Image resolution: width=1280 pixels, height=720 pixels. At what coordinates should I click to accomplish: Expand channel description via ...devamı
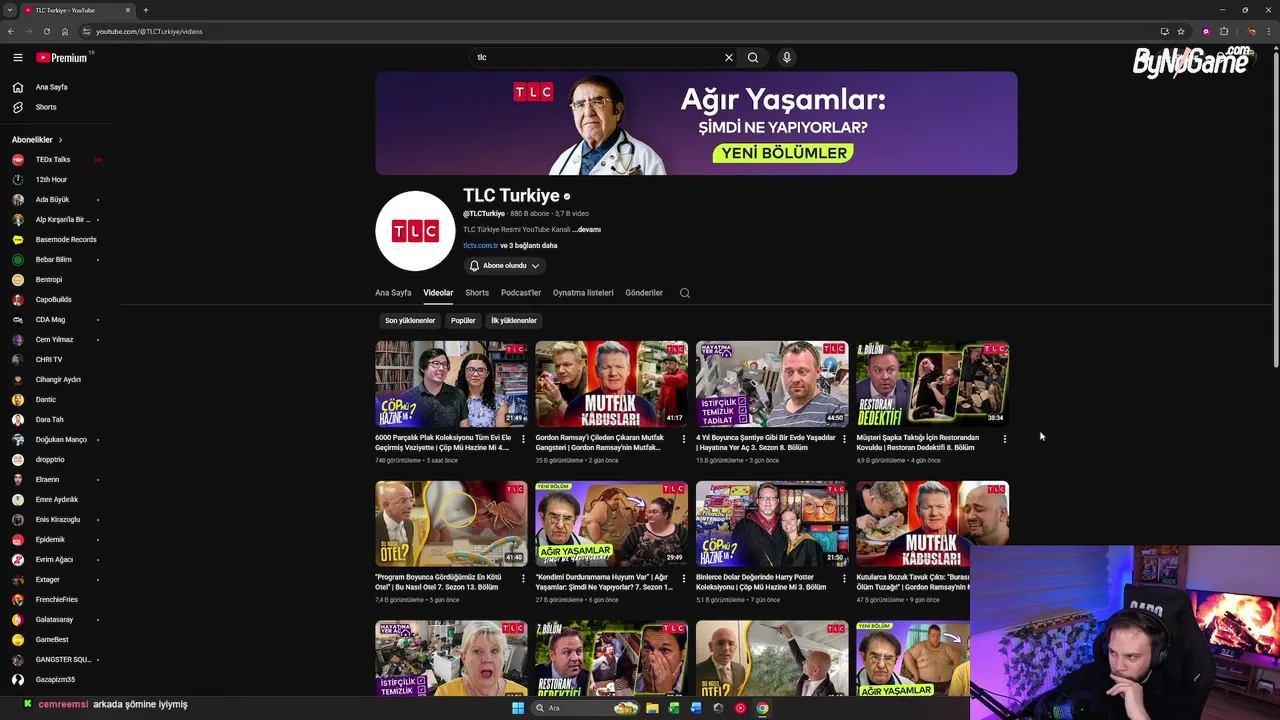tap(587, 230)
